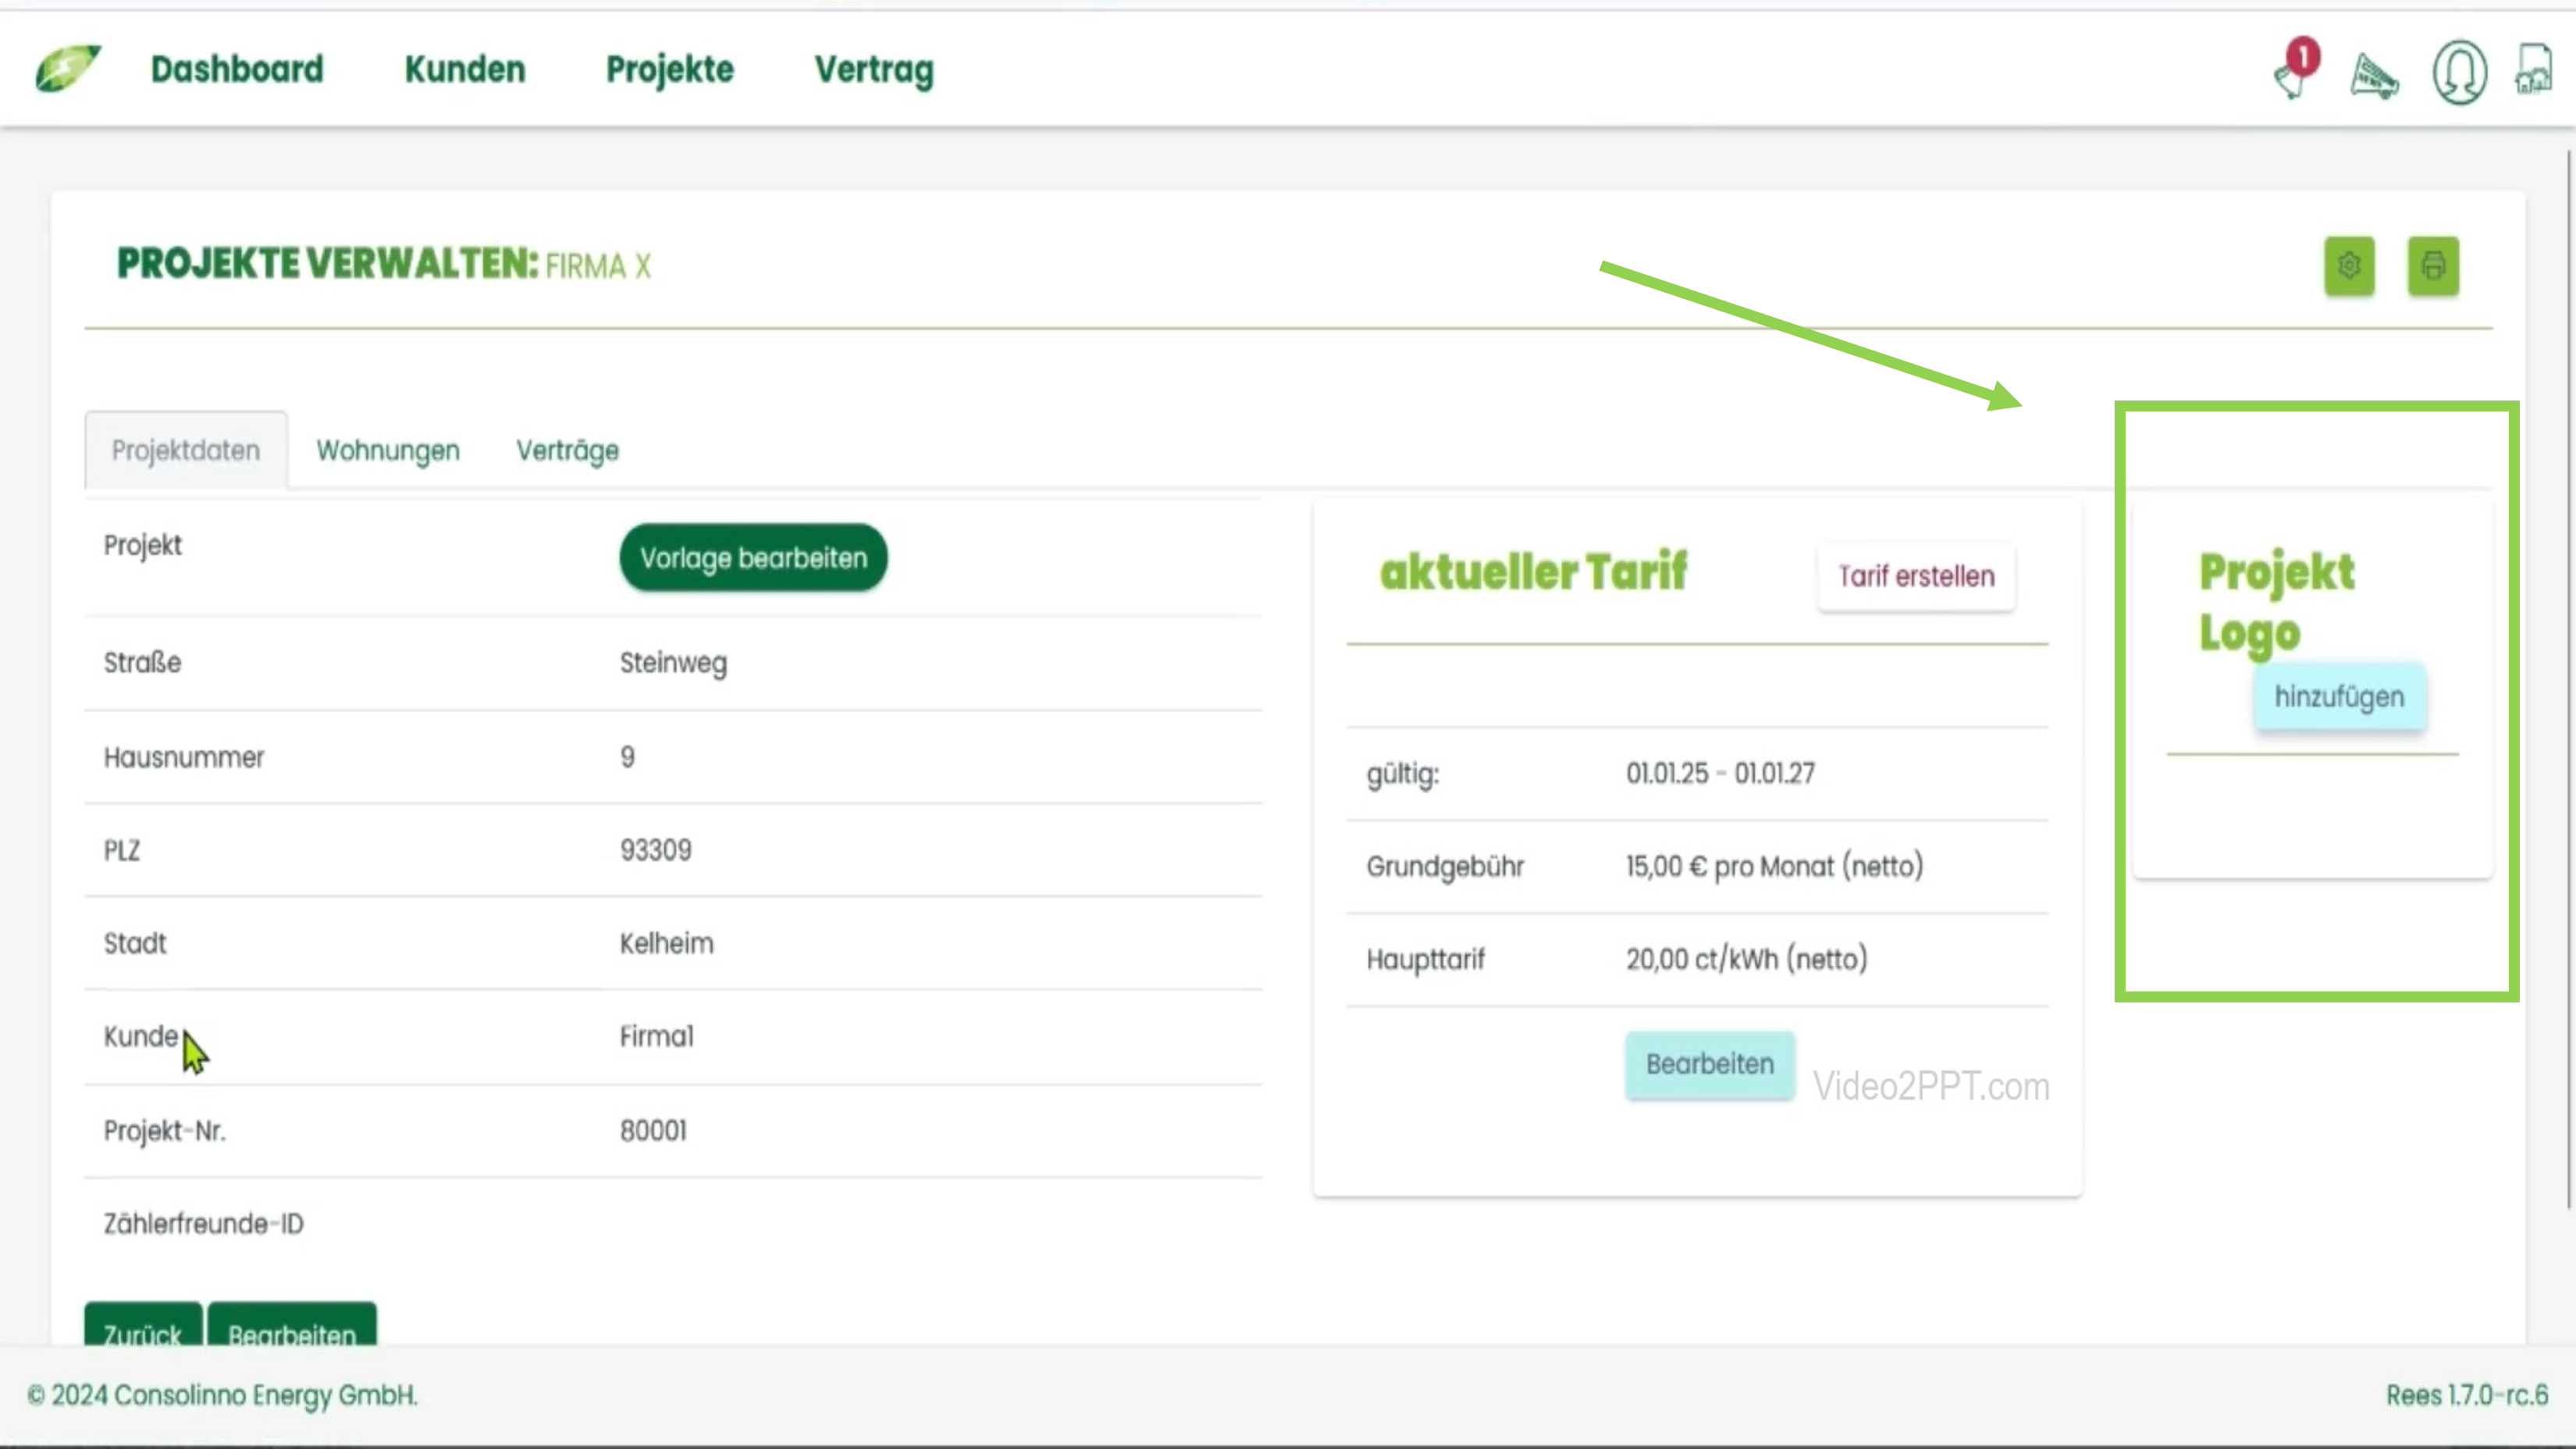Click the page's vertical scrollbar
This screenshot has width=2576, height=1449.
pyautogui.click(x=2568, y=680)
